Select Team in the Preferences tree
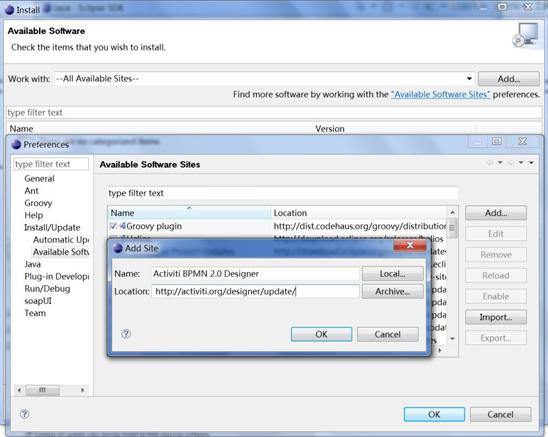The height and width of the screenshot is (437, 548). point(35,313)
